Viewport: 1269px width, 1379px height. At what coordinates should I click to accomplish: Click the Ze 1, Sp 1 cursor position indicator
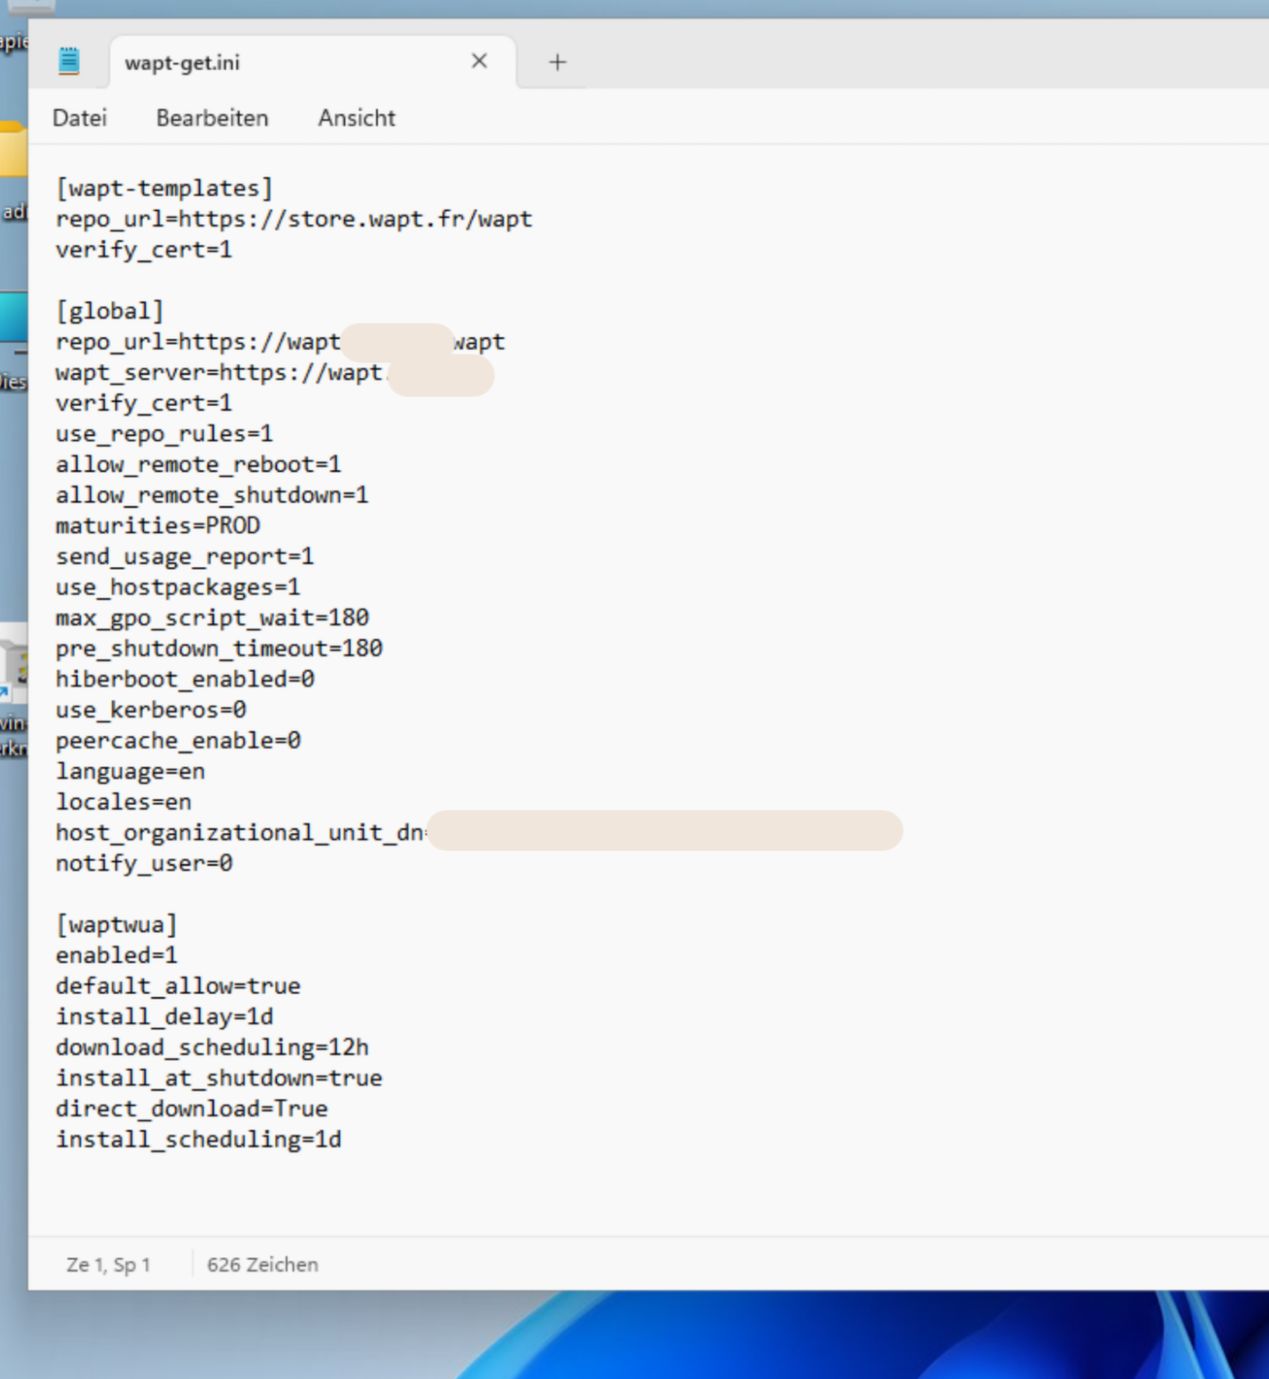[x=108, y=1265]
